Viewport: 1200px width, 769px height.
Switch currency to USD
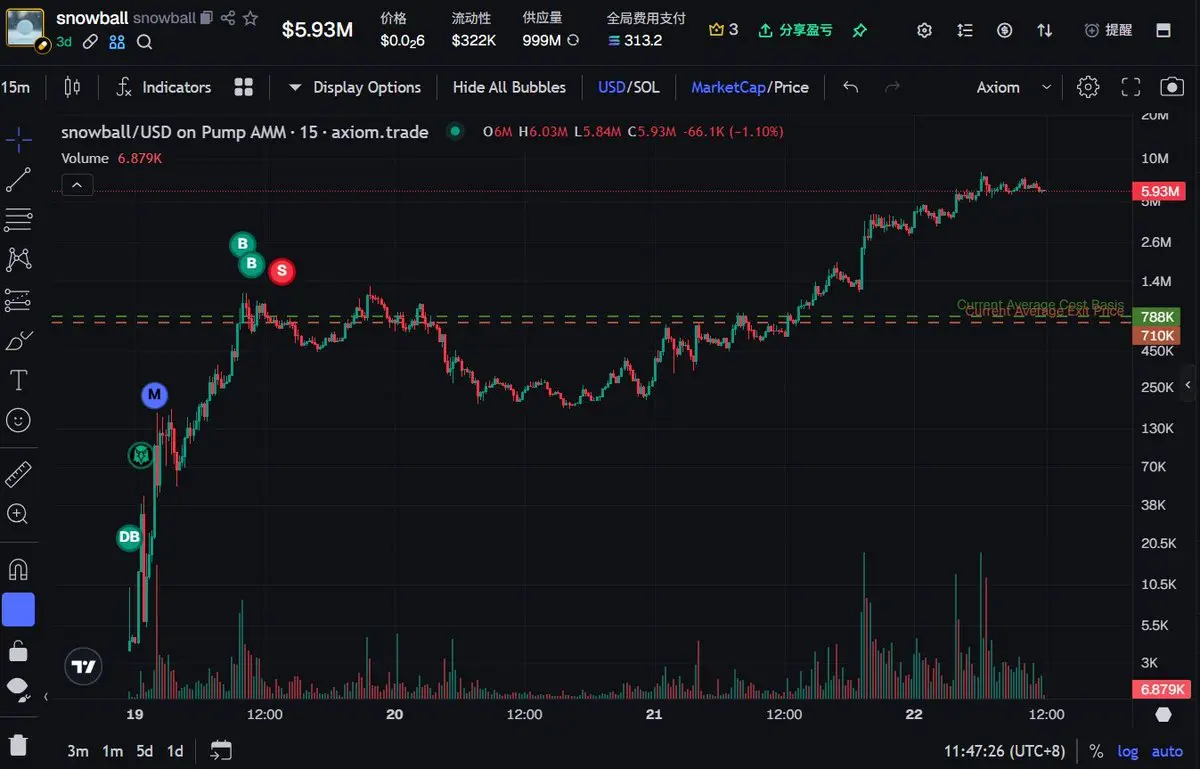pos(611,87)
